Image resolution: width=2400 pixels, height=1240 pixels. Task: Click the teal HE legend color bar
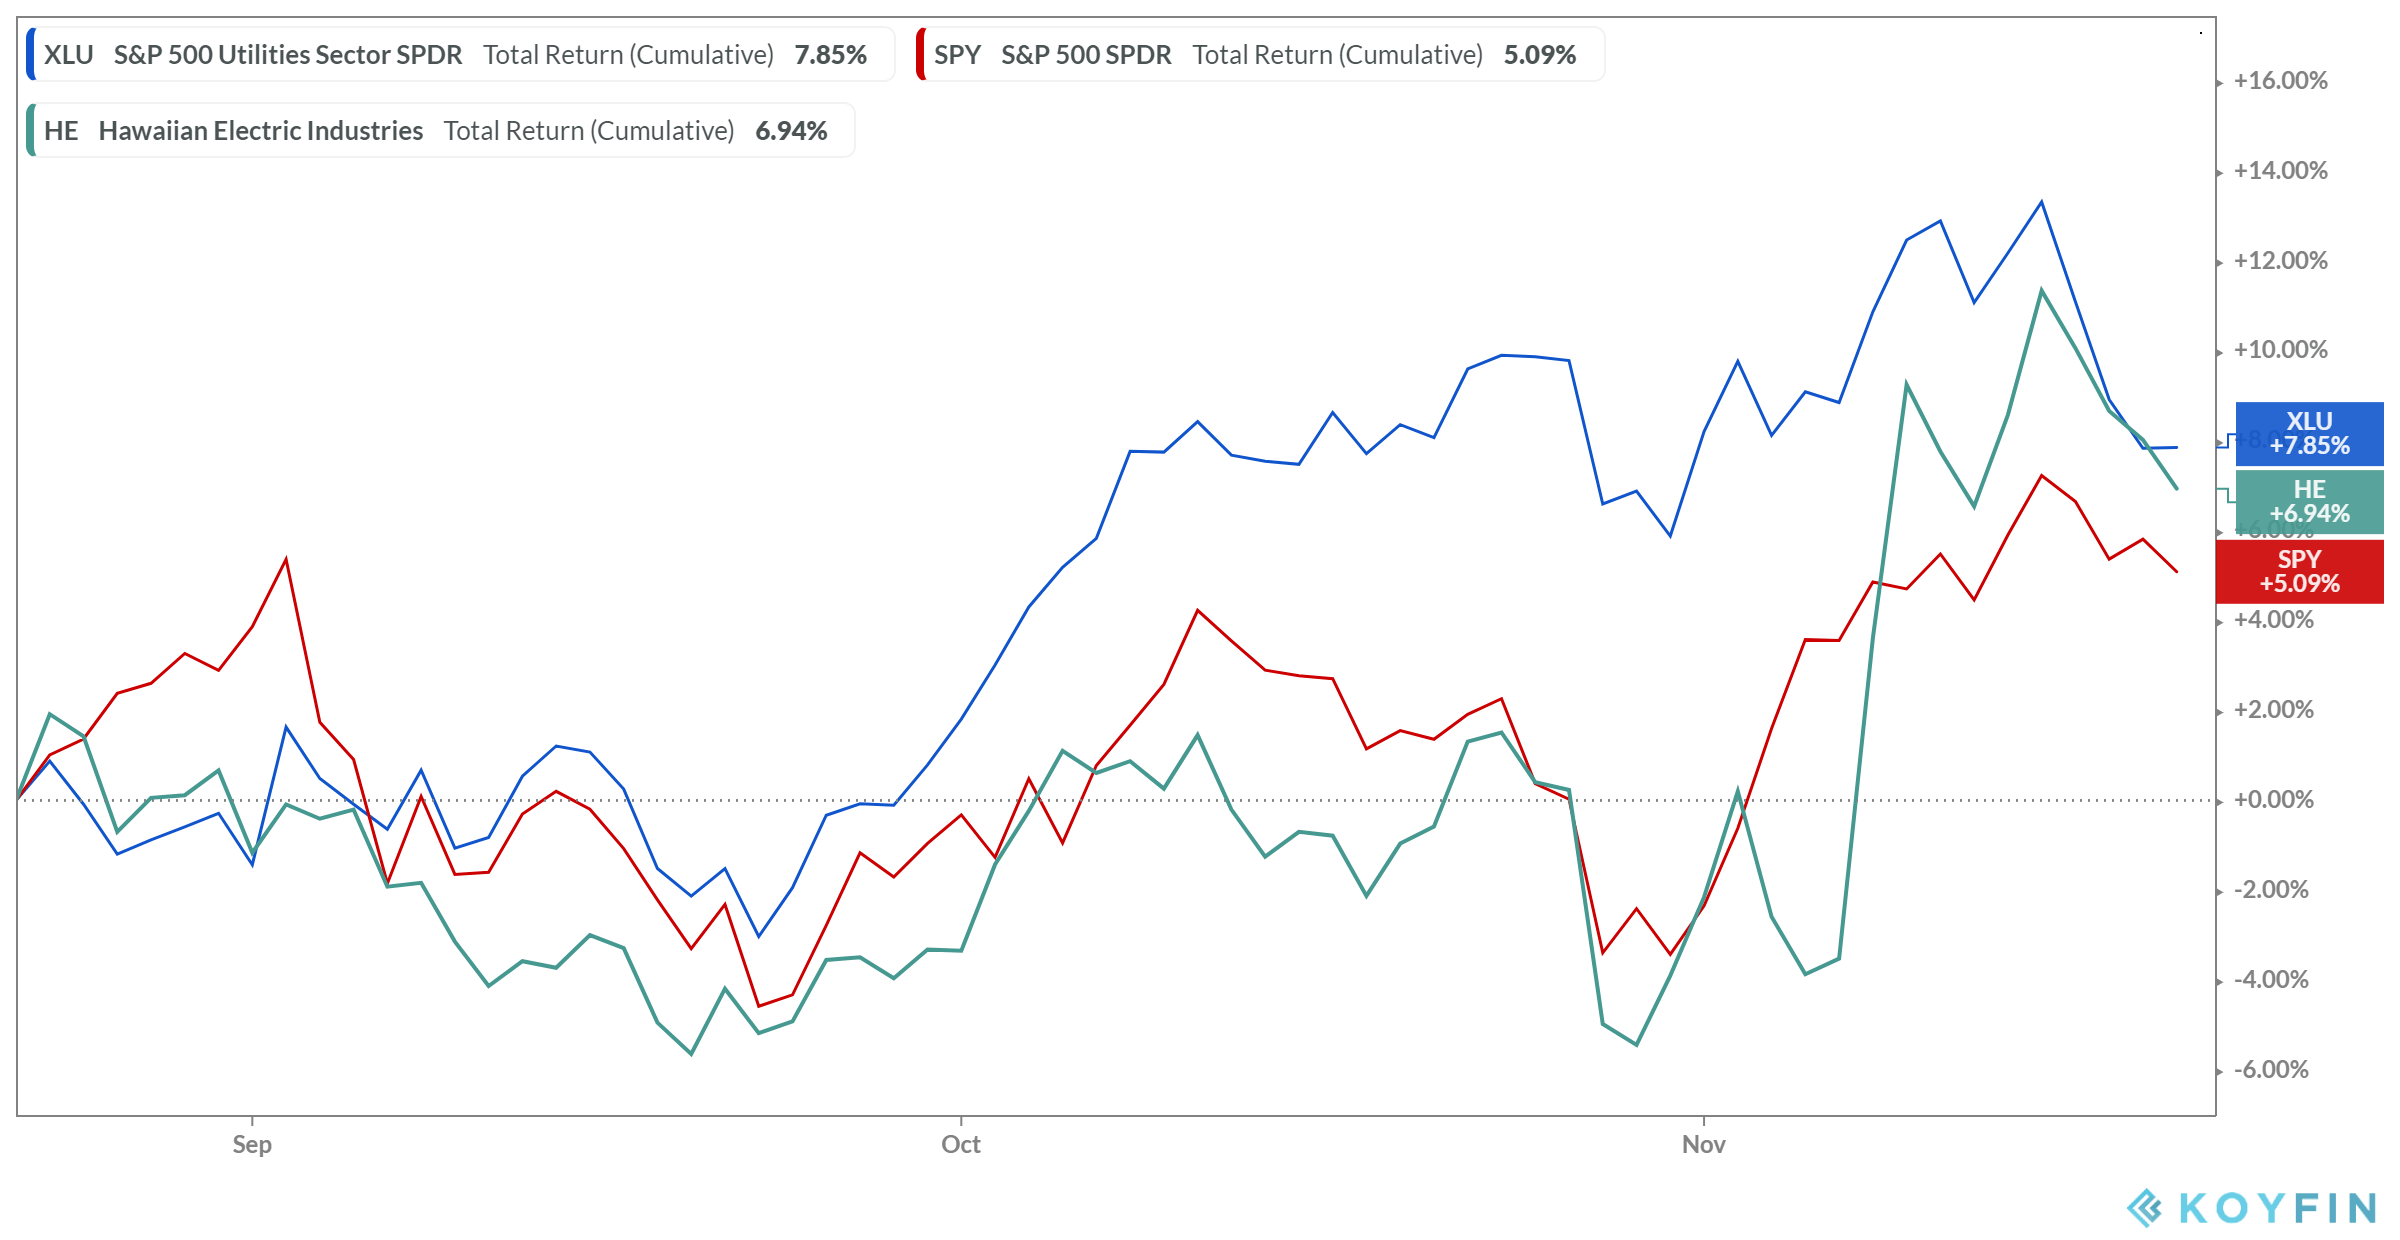pyautogui.click(x=31, y=130)
